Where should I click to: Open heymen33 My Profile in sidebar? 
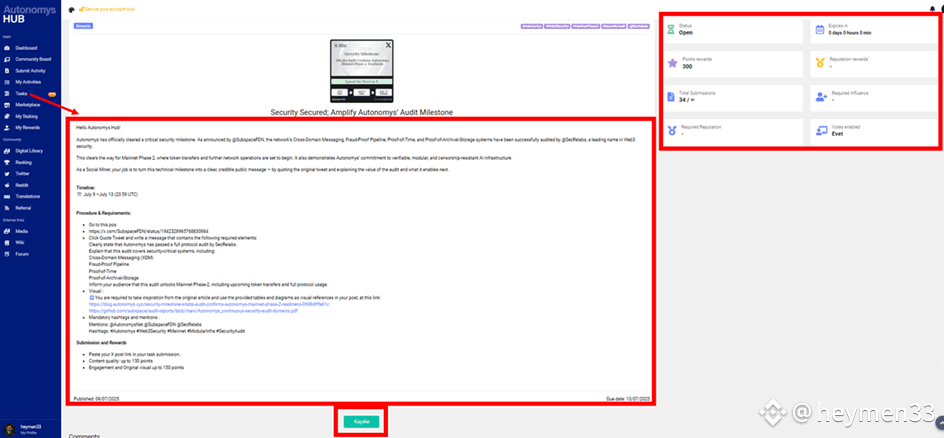coord(30,428)
